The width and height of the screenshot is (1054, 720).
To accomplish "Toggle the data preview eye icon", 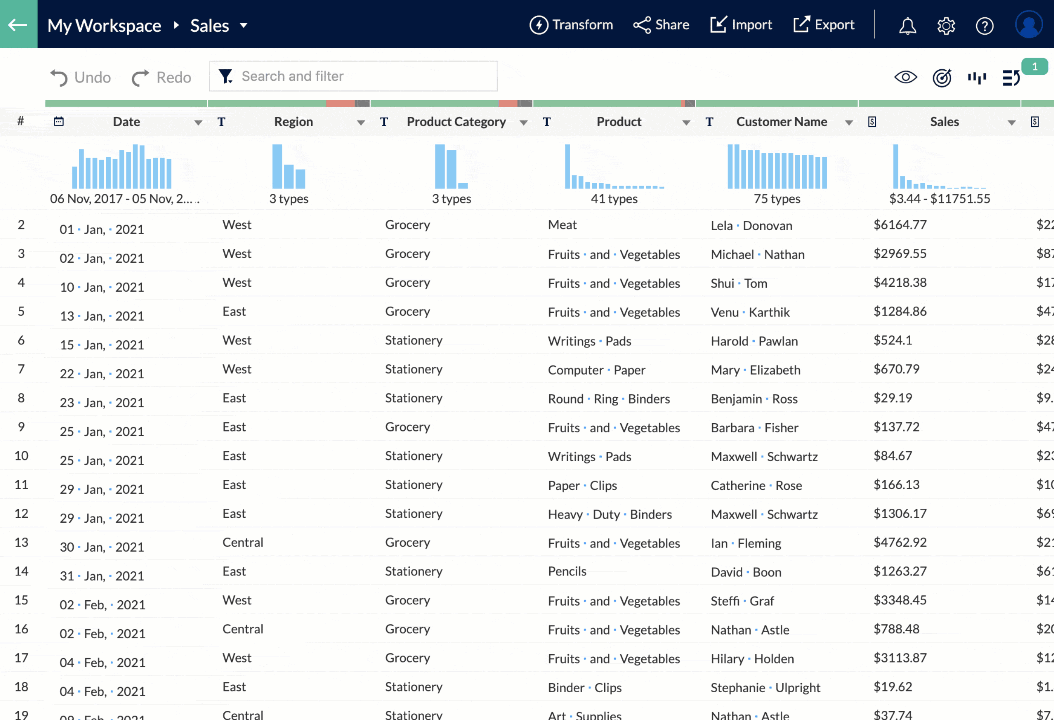I will point(905,75).
